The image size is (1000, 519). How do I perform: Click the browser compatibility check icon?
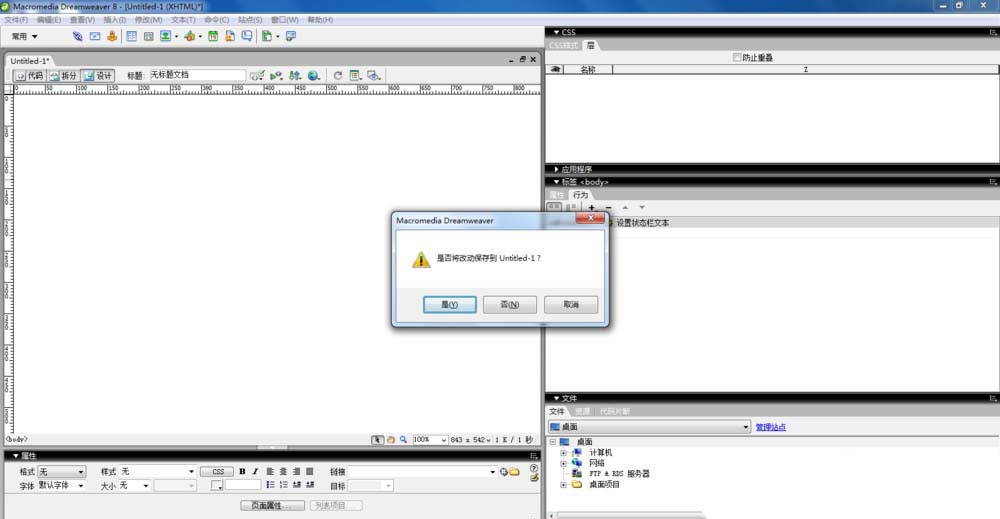click(x=257, y=75)
